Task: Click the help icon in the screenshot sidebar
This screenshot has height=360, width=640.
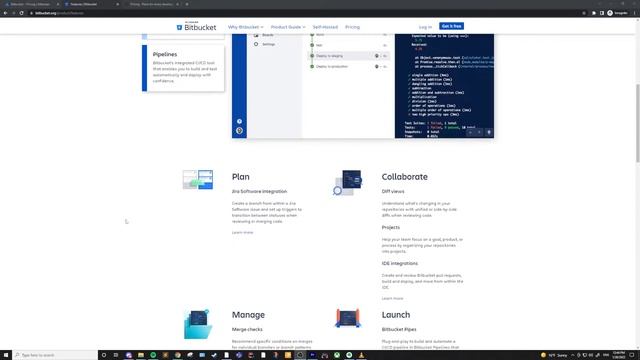Action: tap(239, 121)
